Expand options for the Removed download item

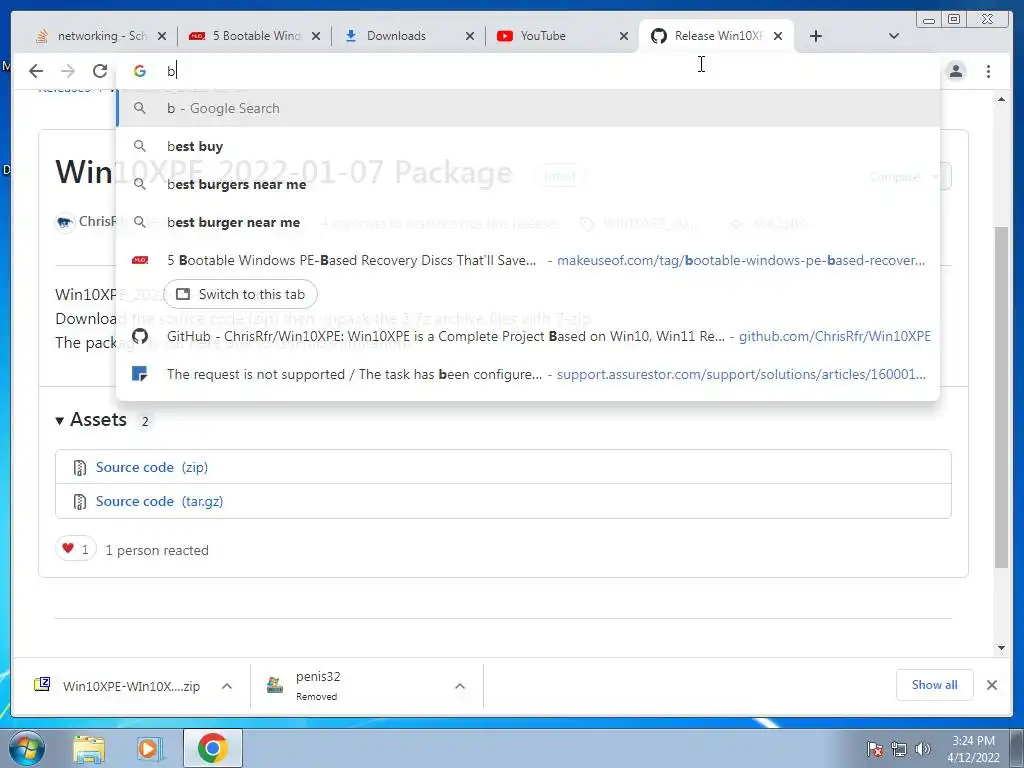point(460,686)
